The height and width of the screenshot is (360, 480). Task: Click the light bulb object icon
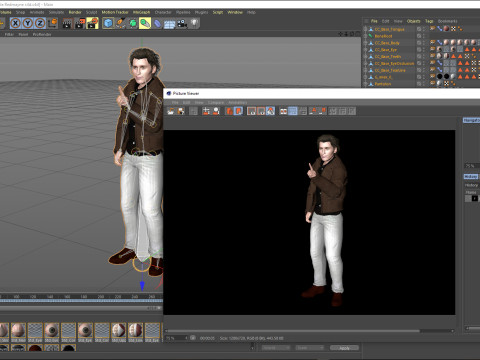194,23
